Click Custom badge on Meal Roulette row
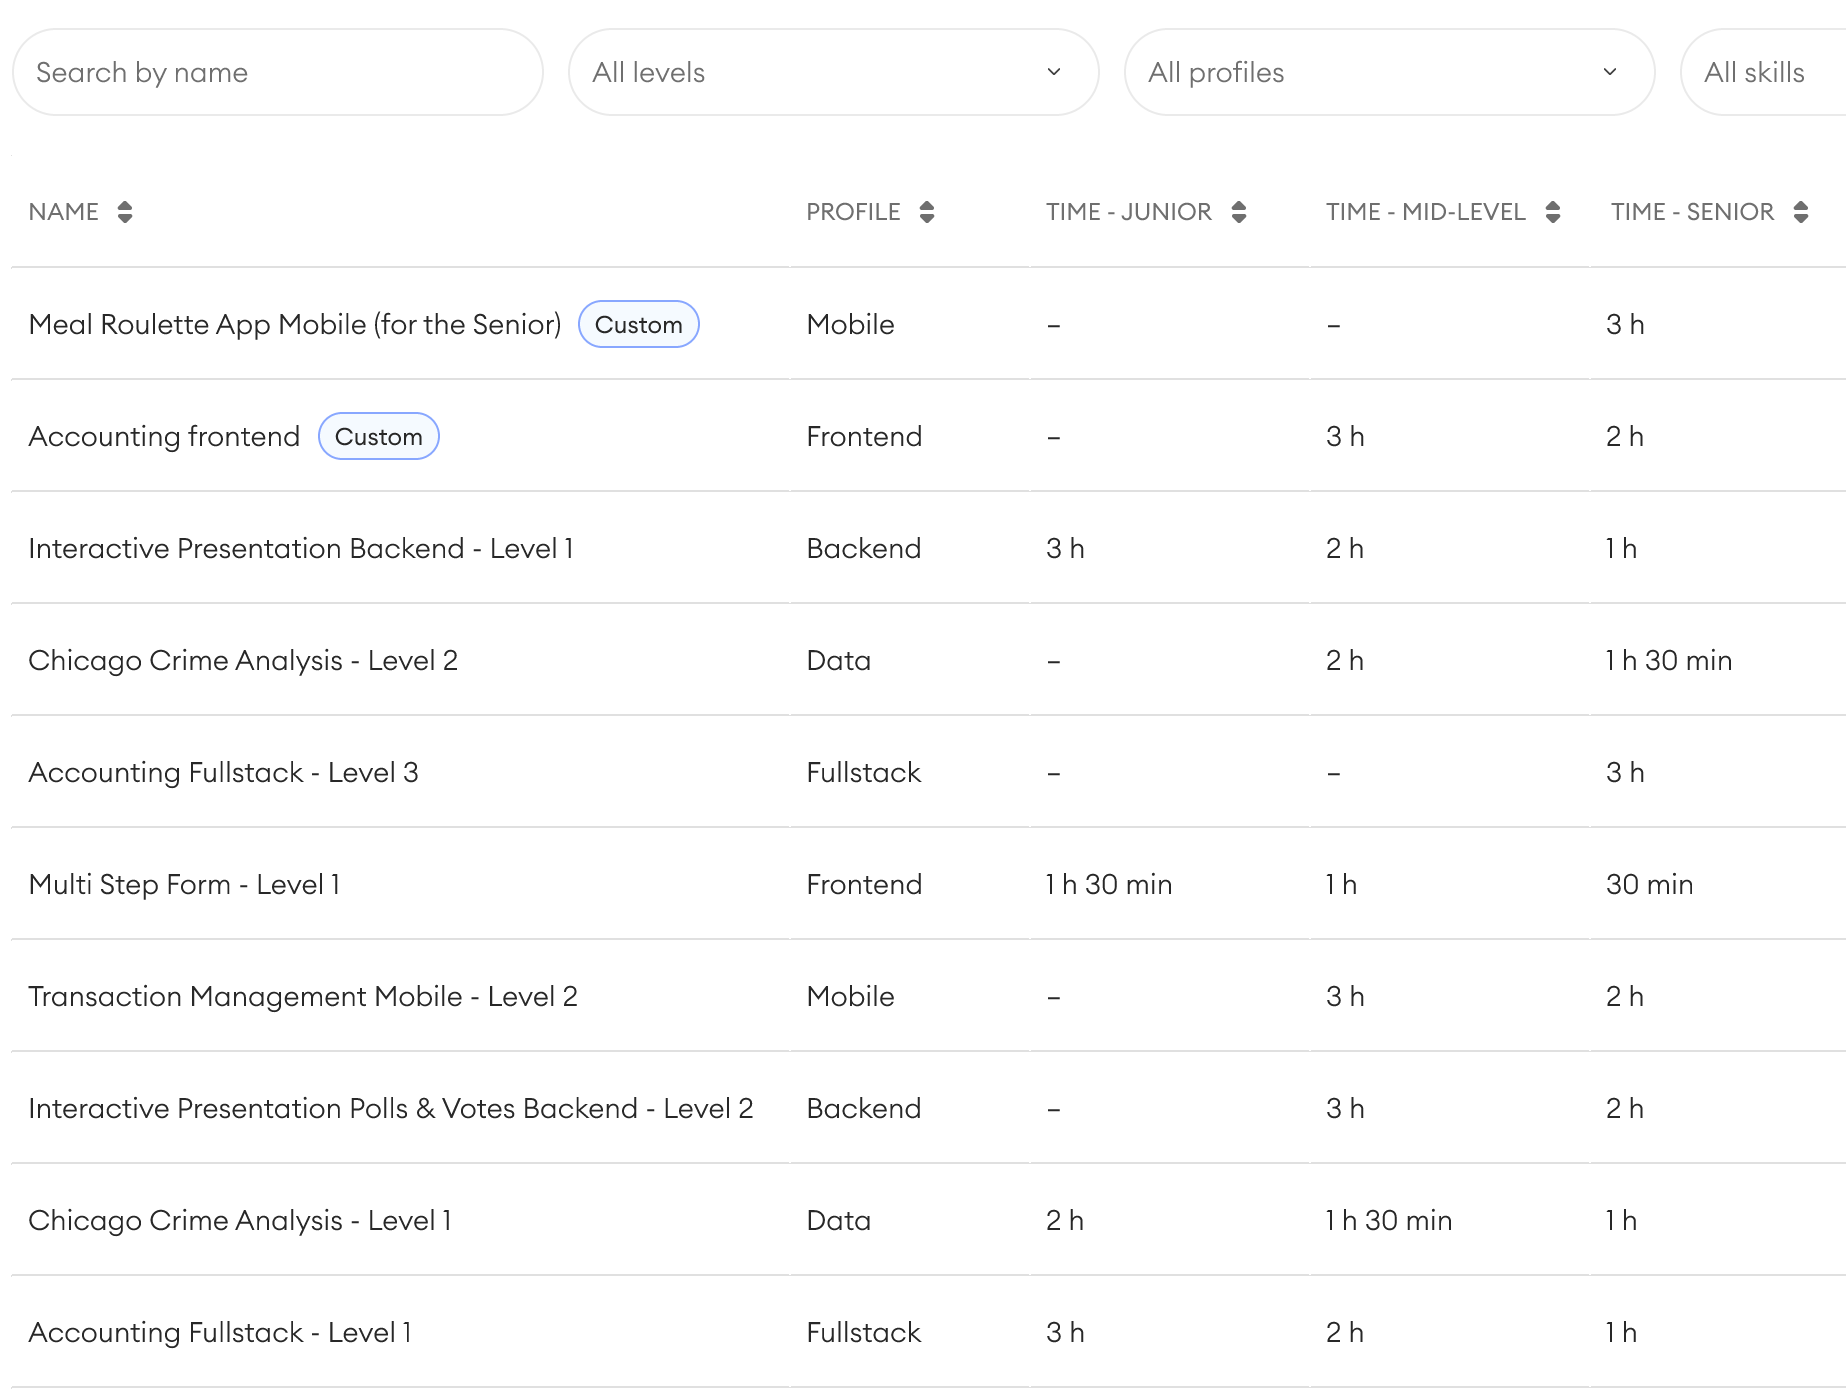1846x1390 pixels. (638, 325)
